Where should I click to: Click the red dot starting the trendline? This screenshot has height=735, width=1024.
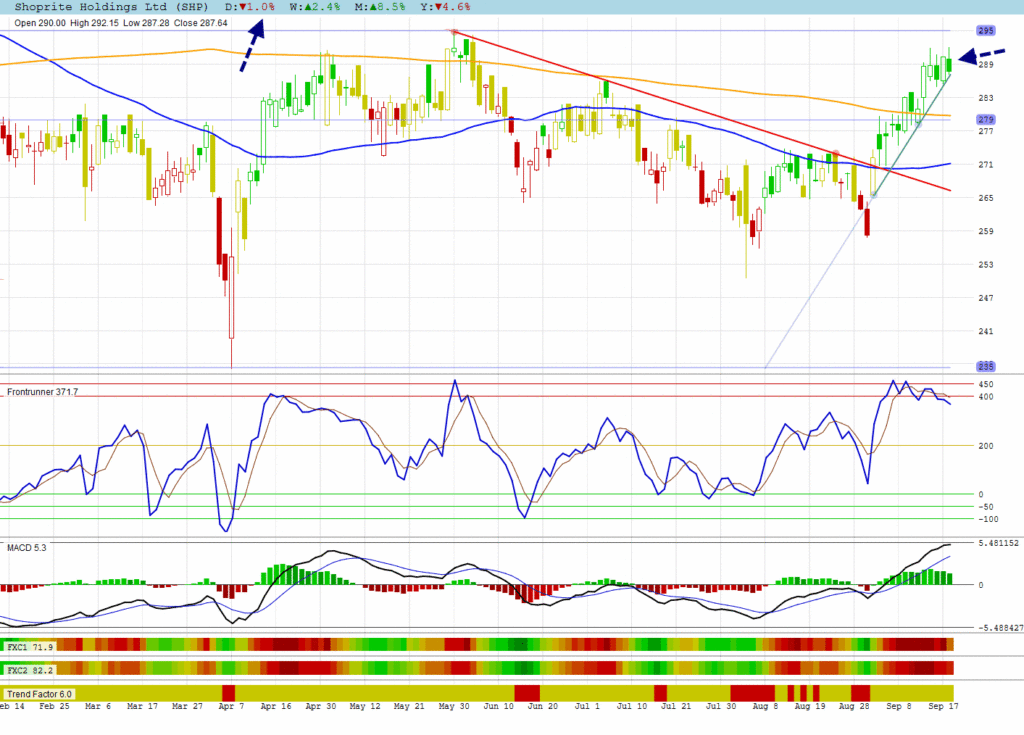click(454, 32)
